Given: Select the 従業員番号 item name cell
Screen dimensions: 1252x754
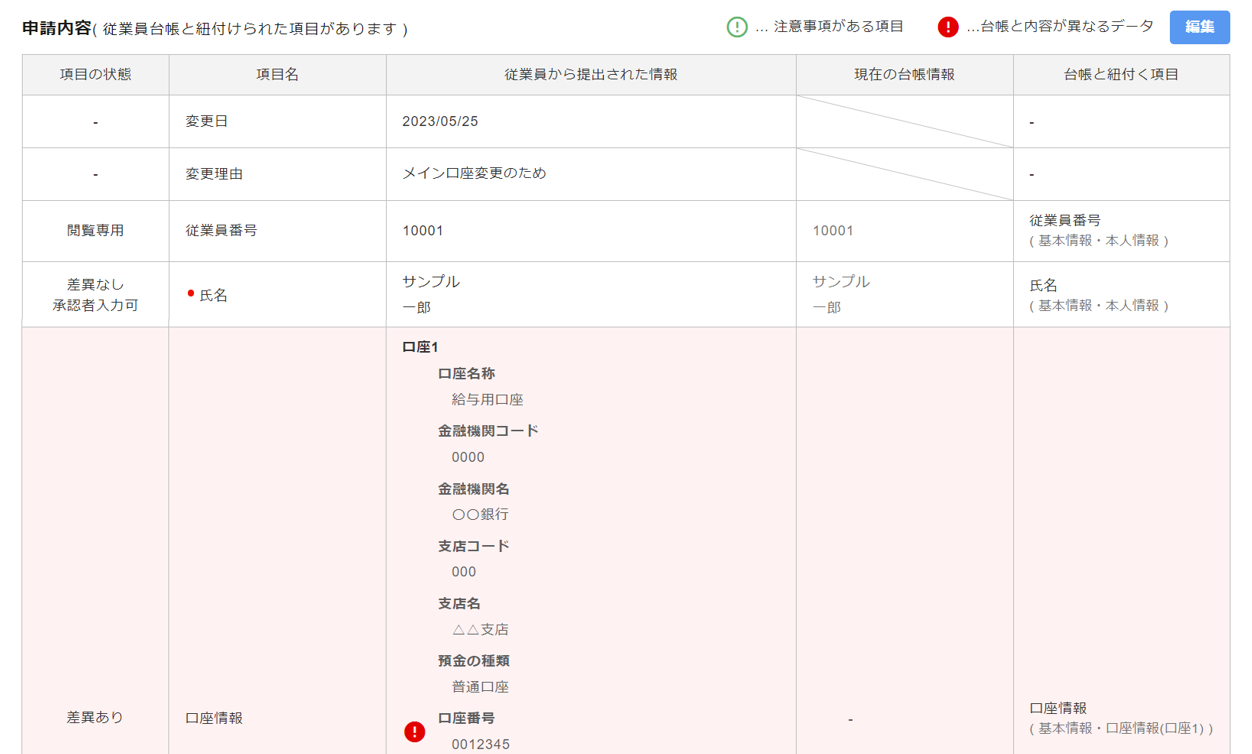Looking at the screenshot, I should tap(278, 231).
